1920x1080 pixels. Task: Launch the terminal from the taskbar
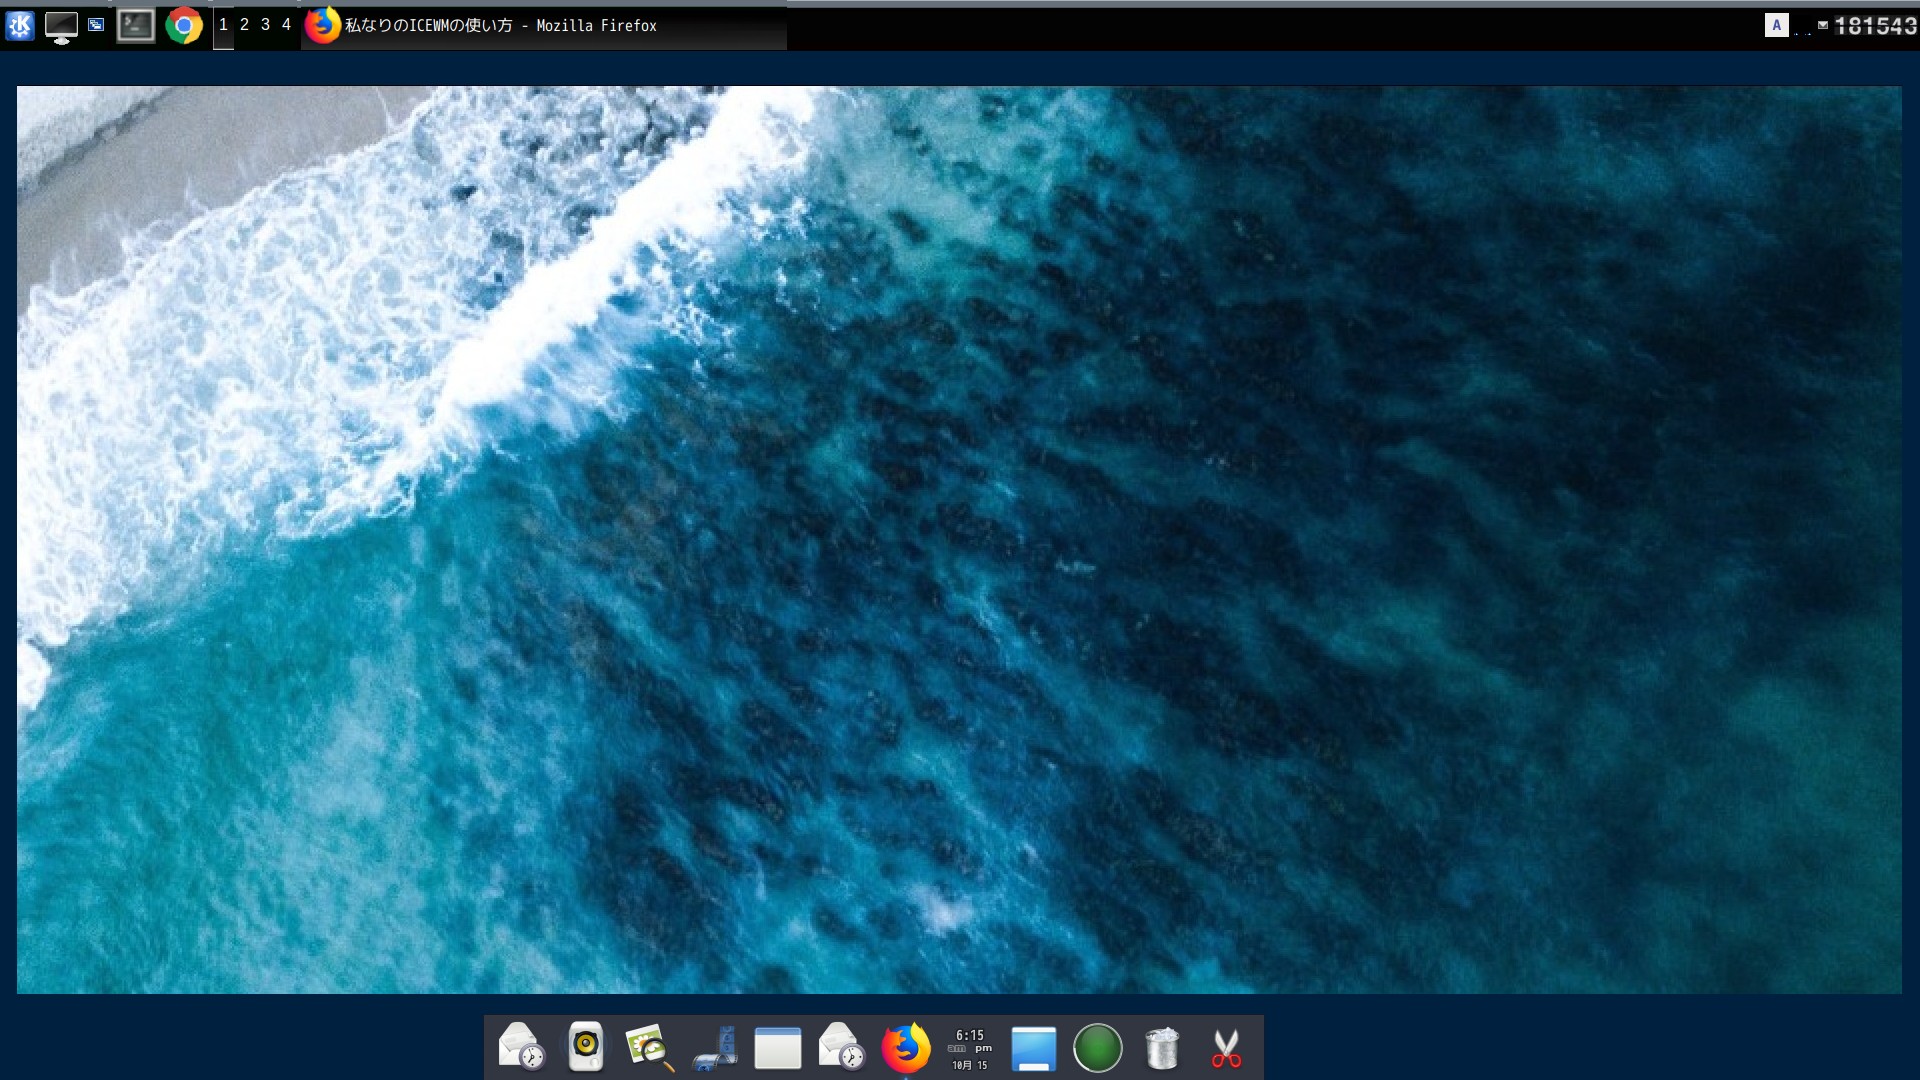point(136,25)
